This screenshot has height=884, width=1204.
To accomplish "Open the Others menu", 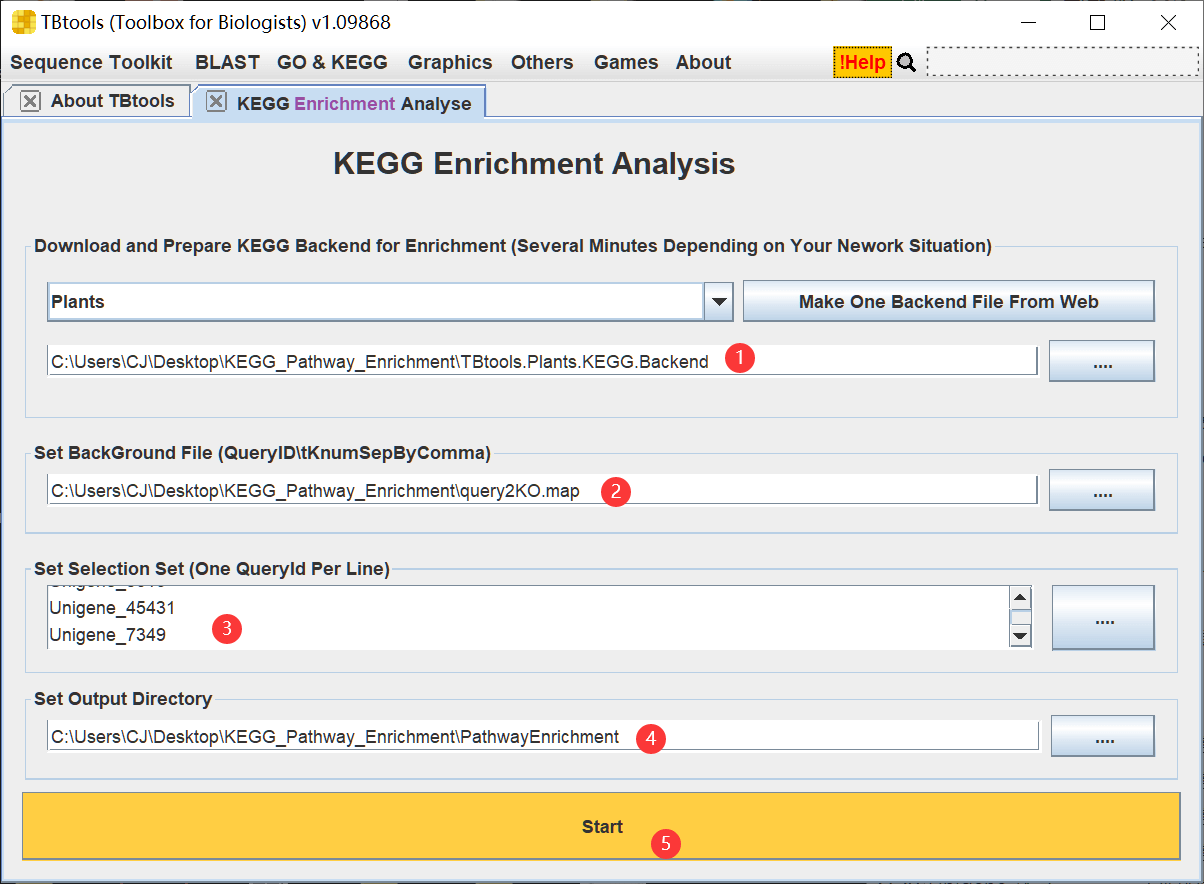I will click(542, 62).
